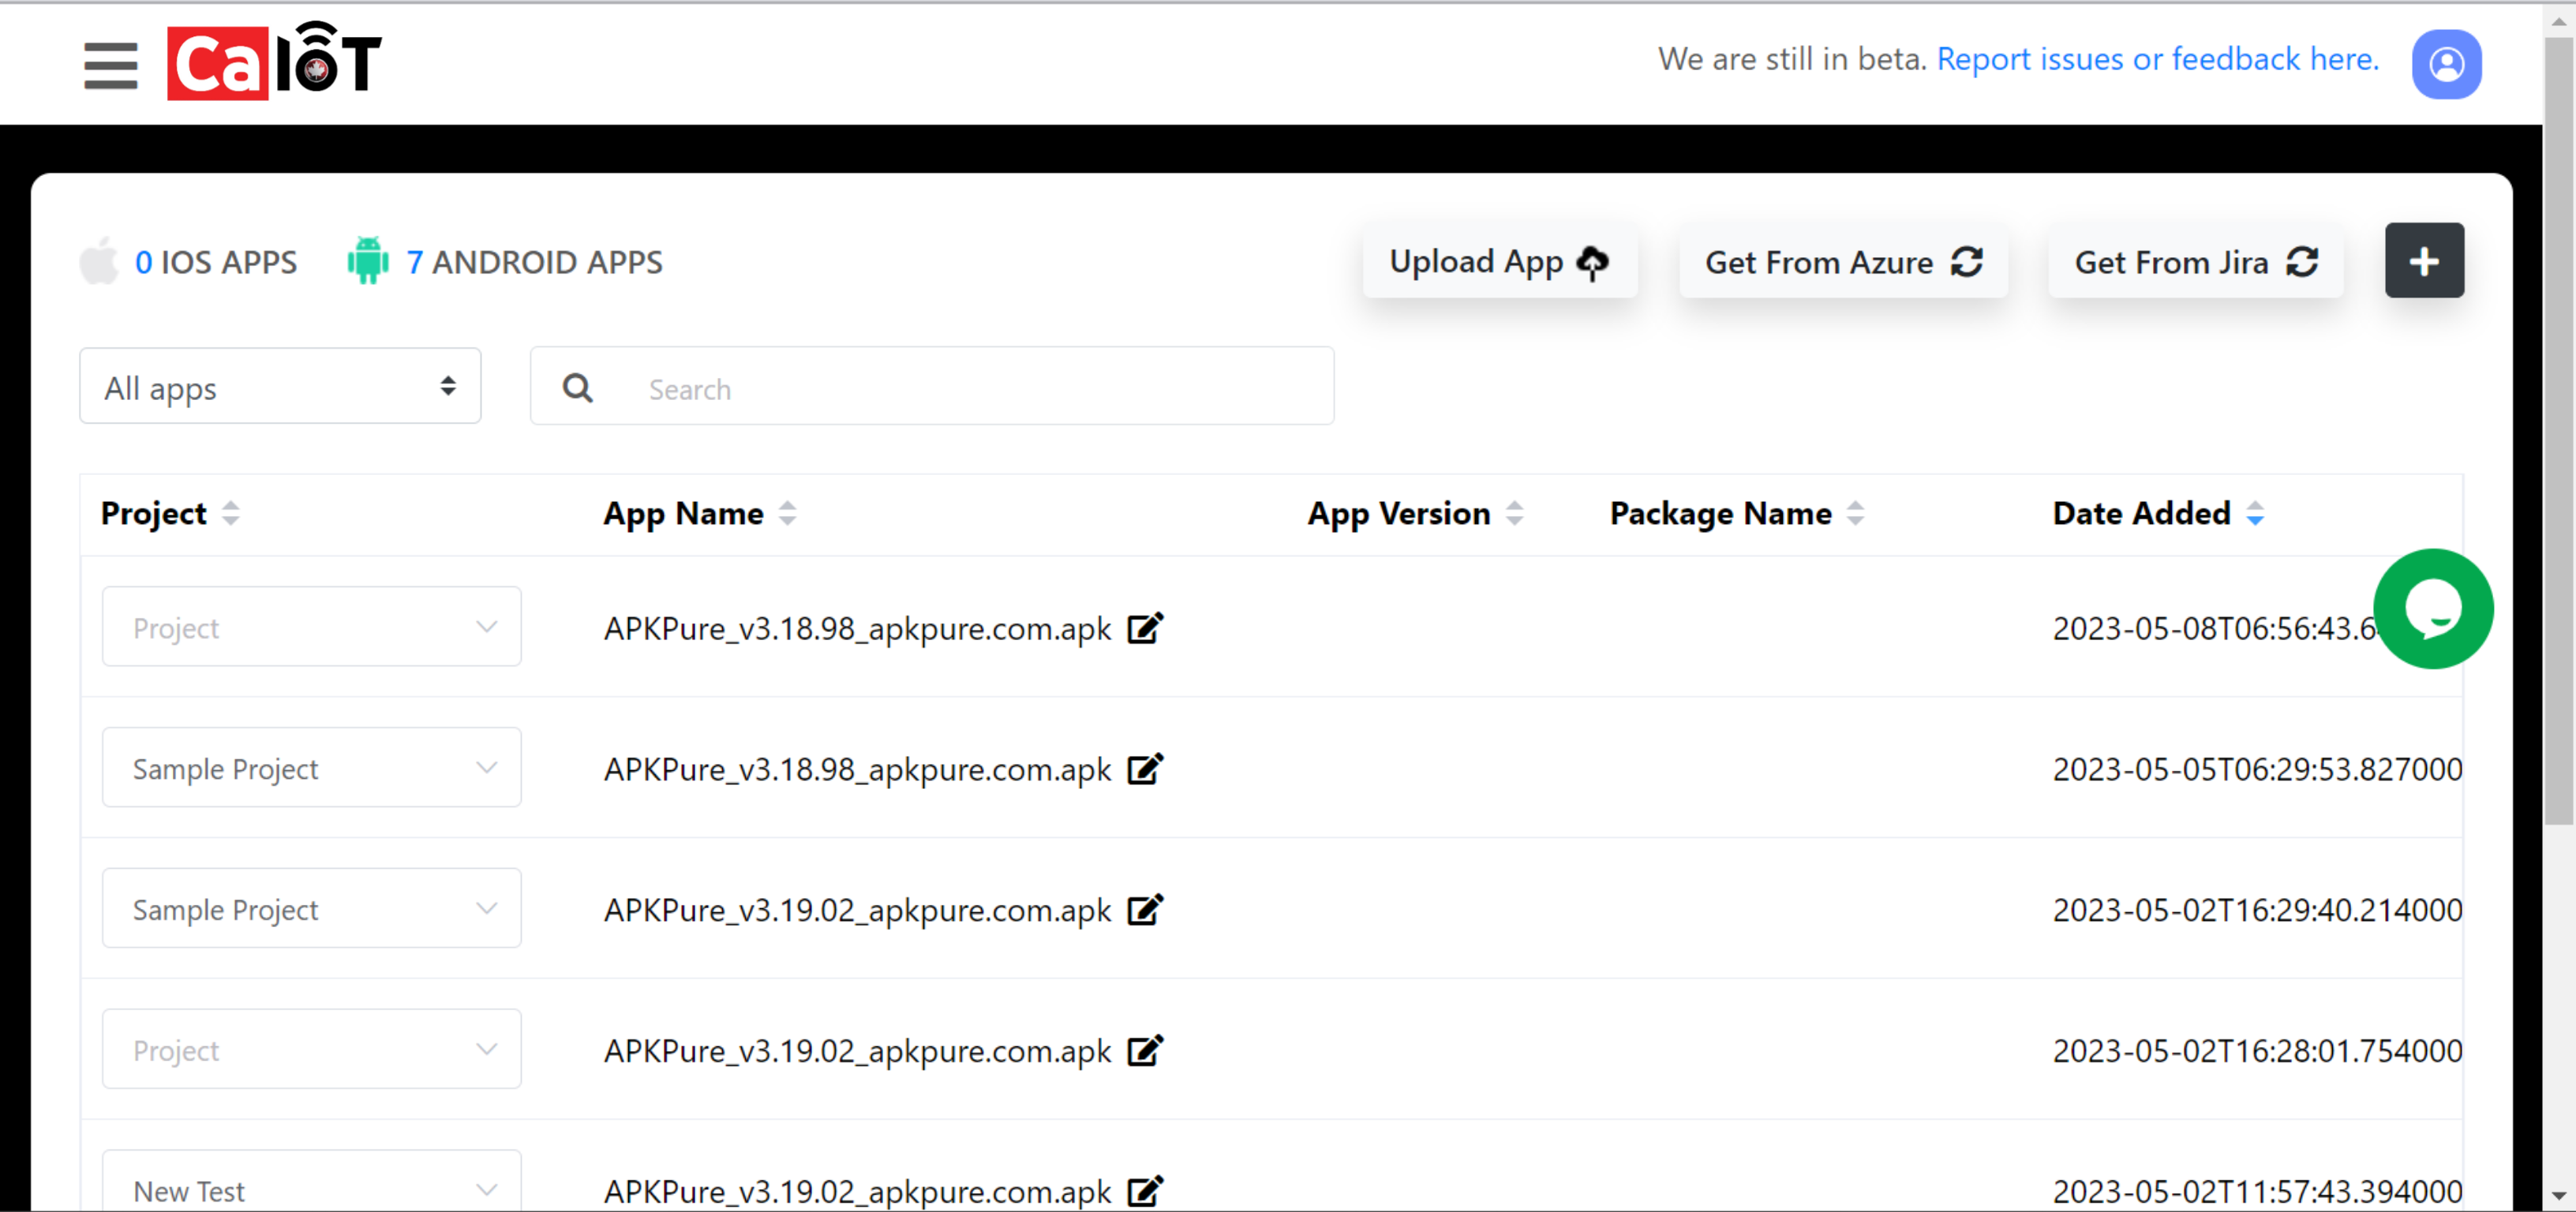Edit name of app added 2023-05-02T16:28:01
The height and width of the screenshot is (1212, 2576).
[1145, 1051]
